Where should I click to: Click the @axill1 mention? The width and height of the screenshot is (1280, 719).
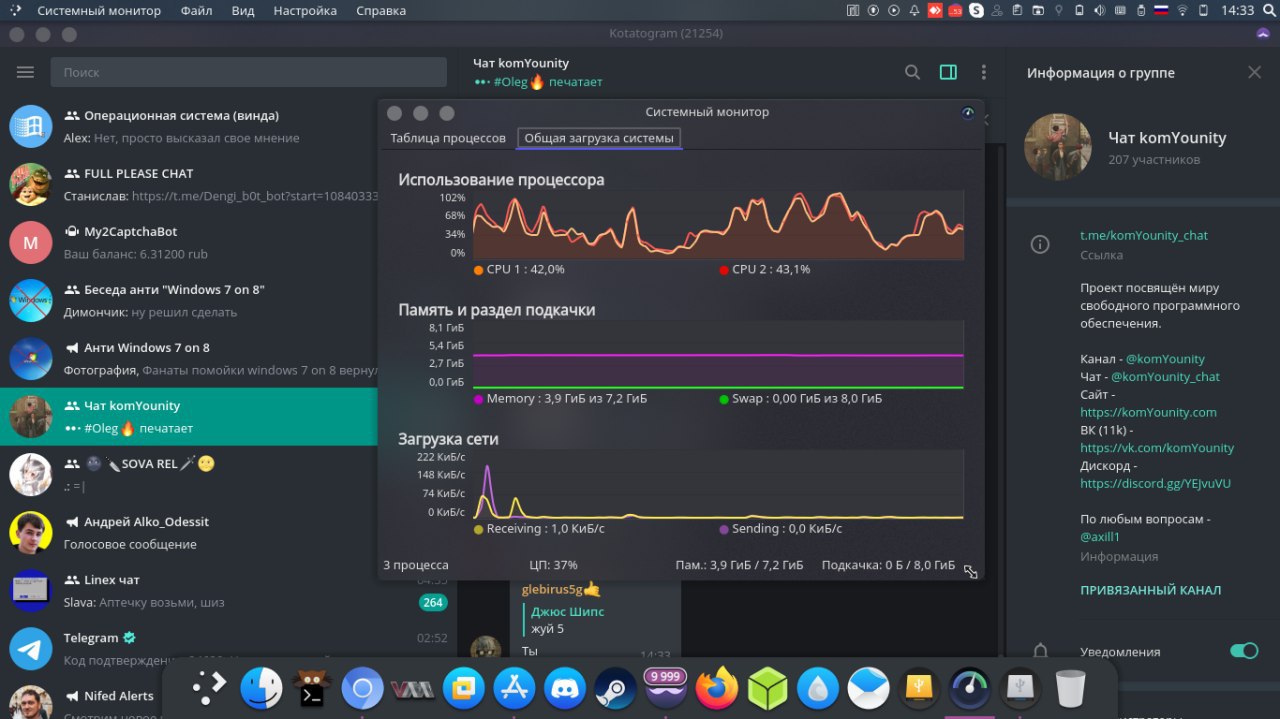[1101, 537]
